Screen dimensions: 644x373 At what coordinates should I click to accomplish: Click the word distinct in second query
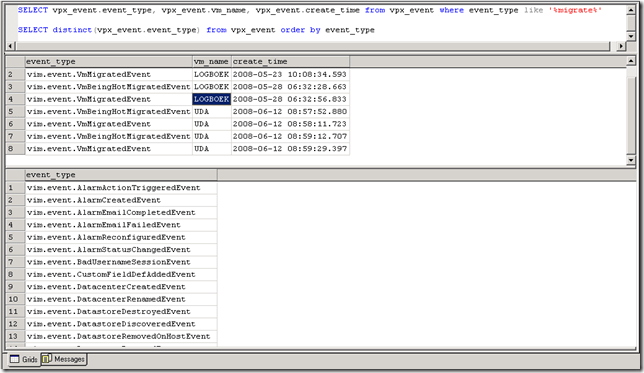pos(72,30)
